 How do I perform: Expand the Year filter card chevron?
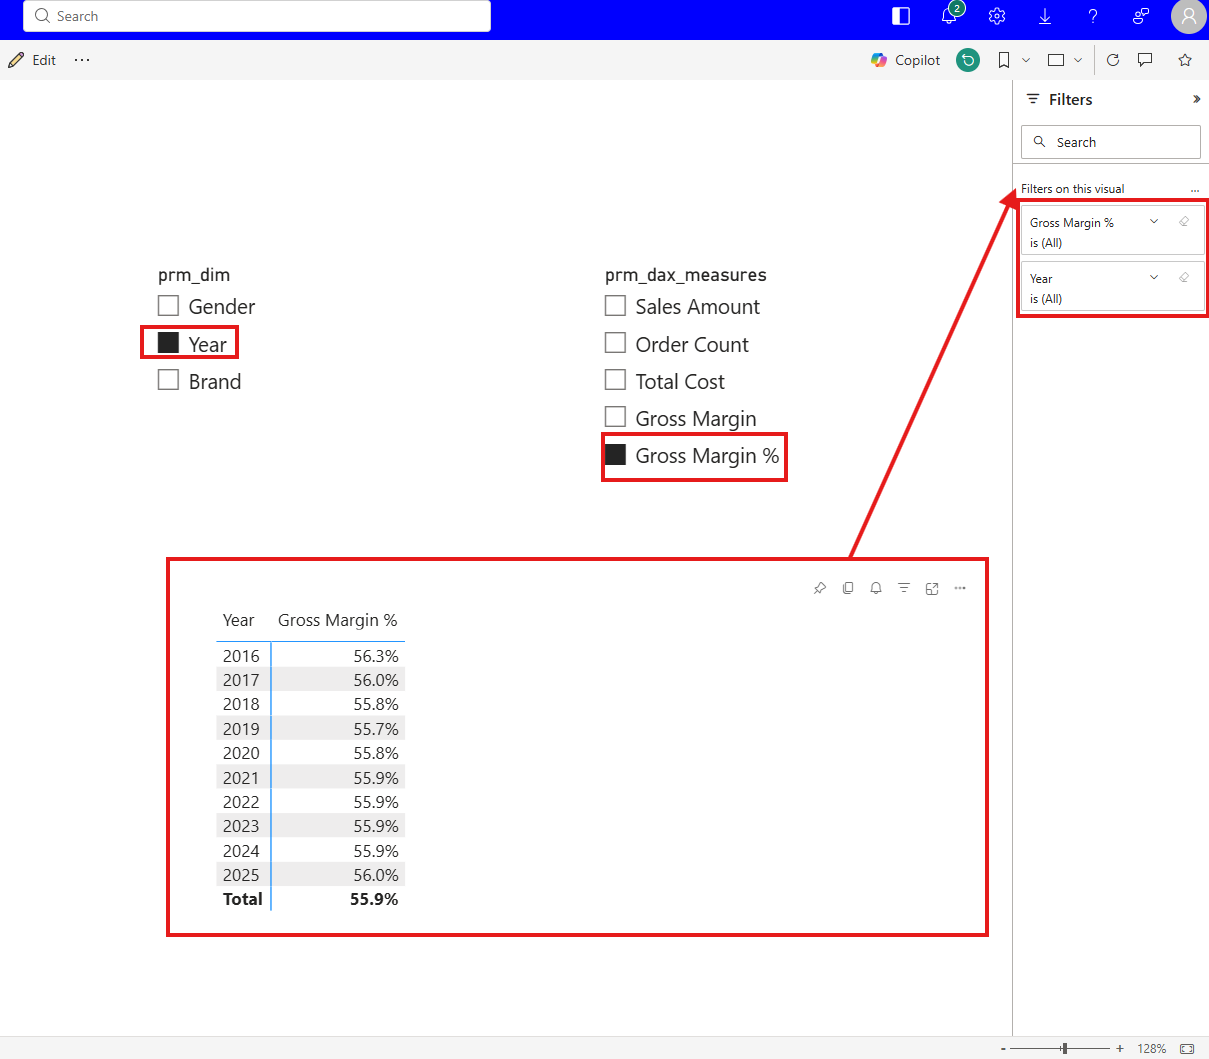click(x=1154, y=278)
